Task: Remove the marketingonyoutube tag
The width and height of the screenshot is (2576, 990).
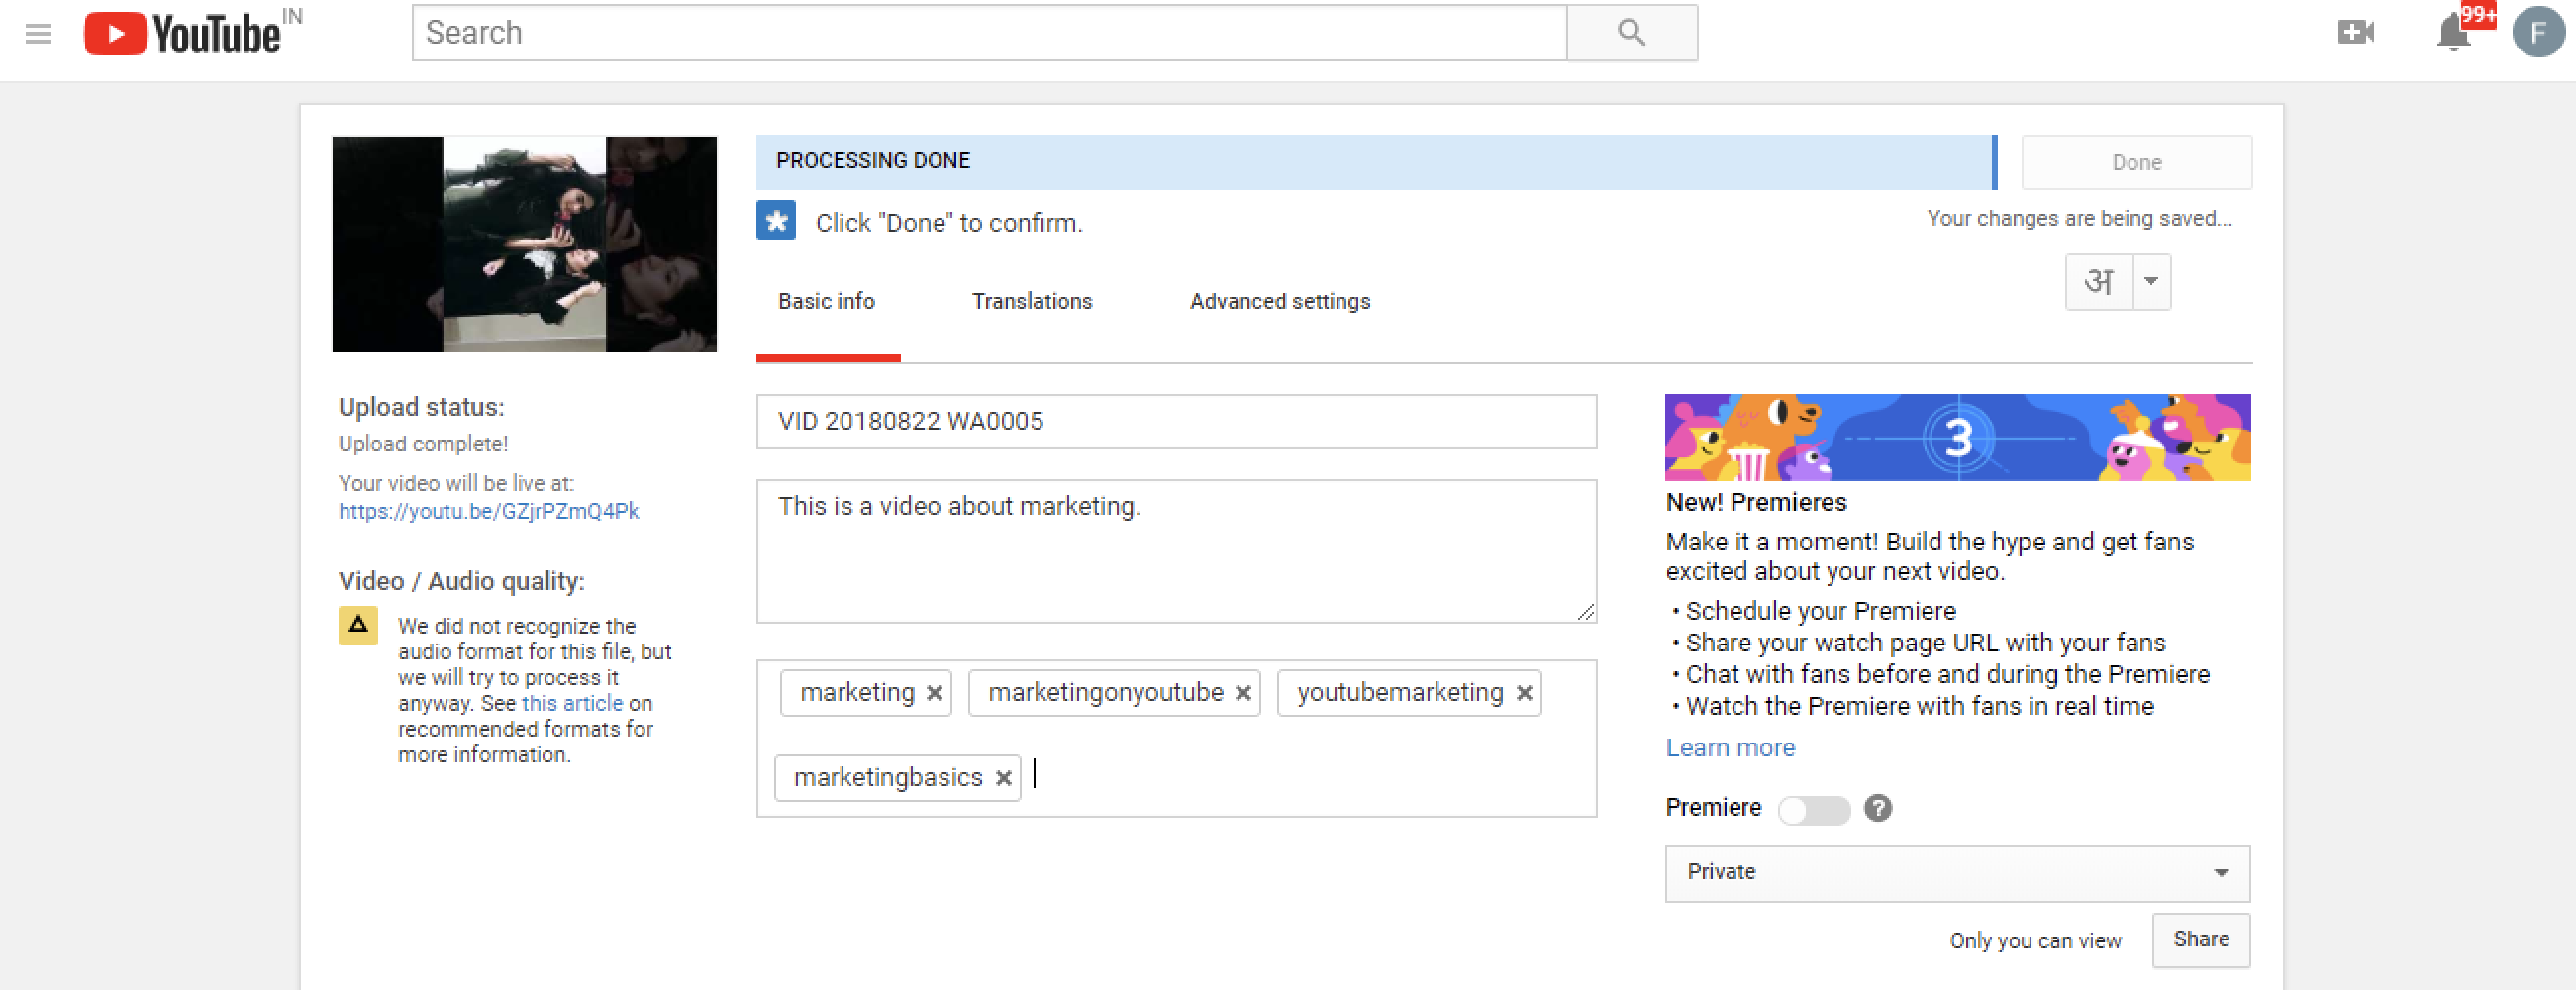Action: pos(1243,693)
